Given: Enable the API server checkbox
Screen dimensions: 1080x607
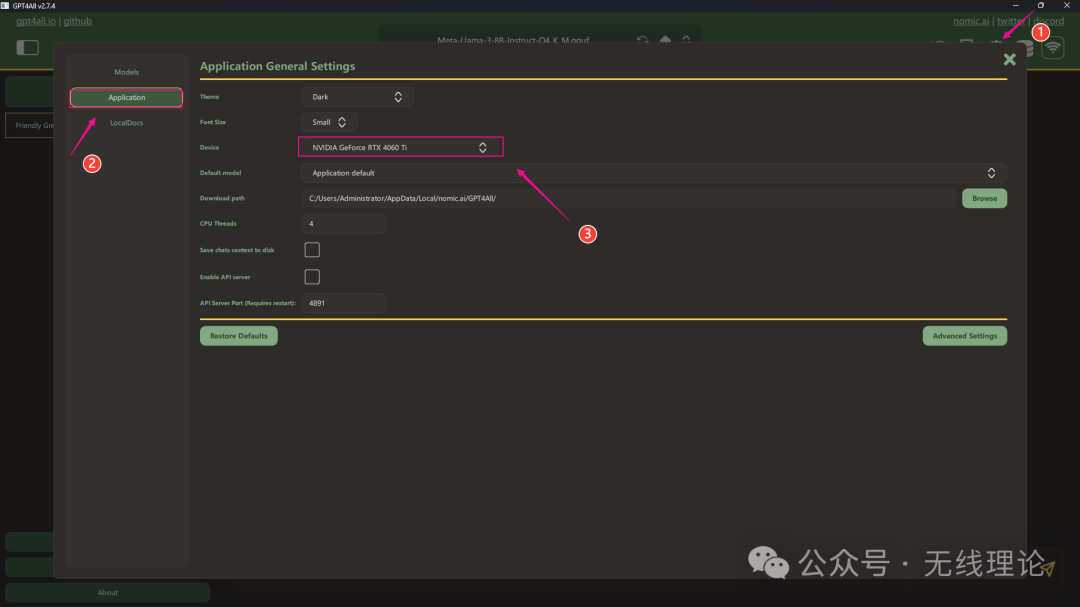Looking at the screenshot, I should coord(312,277).
